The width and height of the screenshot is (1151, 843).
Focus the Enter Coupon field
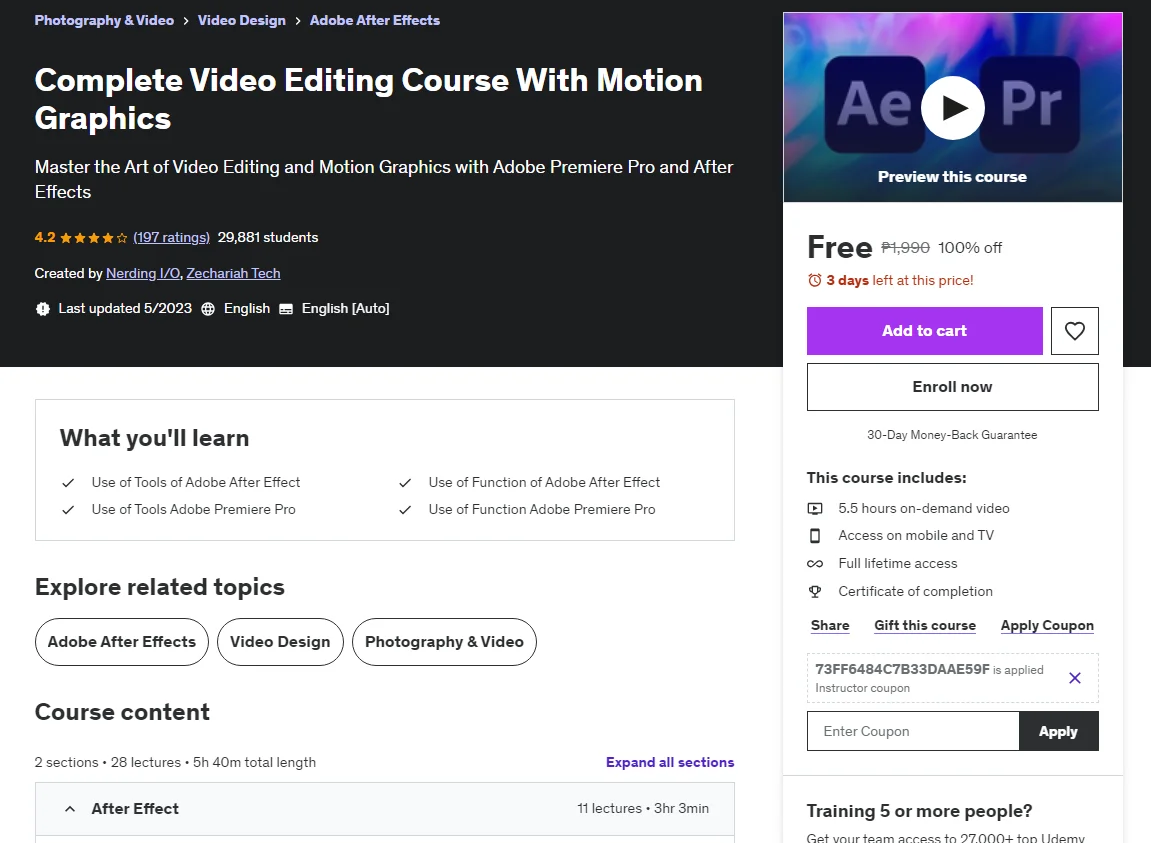point(912,731)
